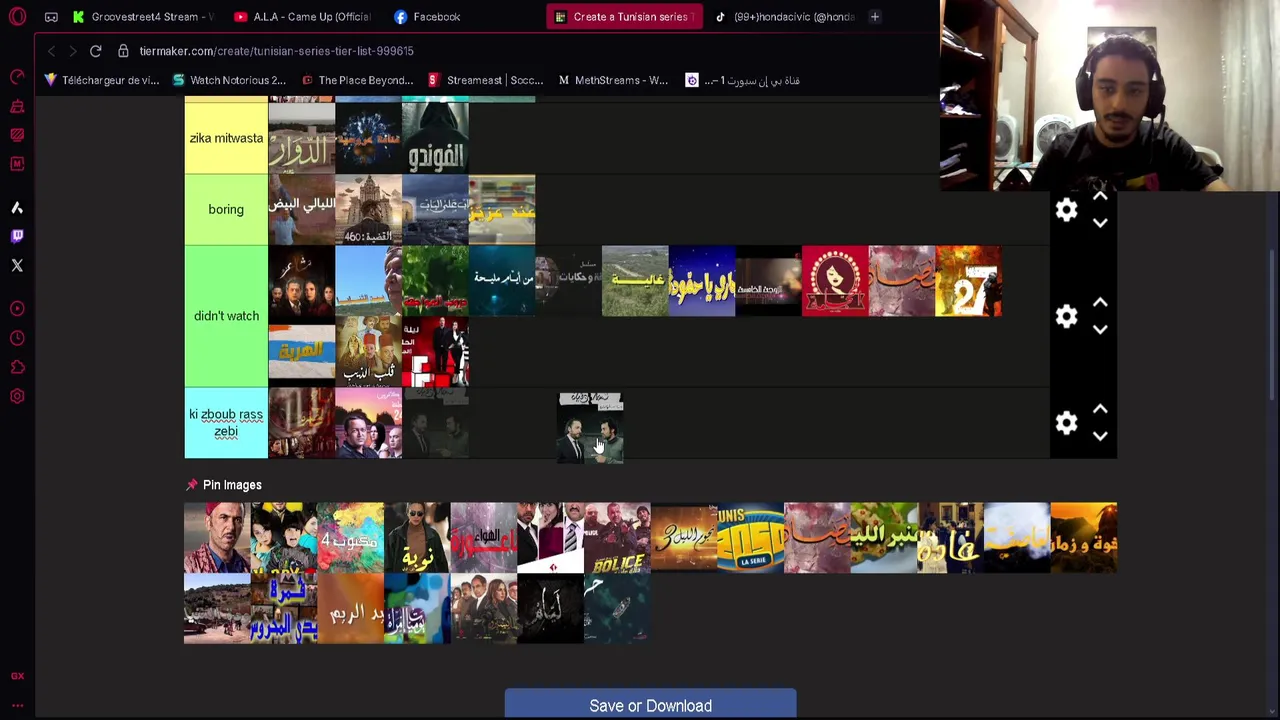The width and height of the screenshot is (1280, 720).
Task: Switch to A.L.A - Came Up YouTube tab
Action: (x=302, y=17)
